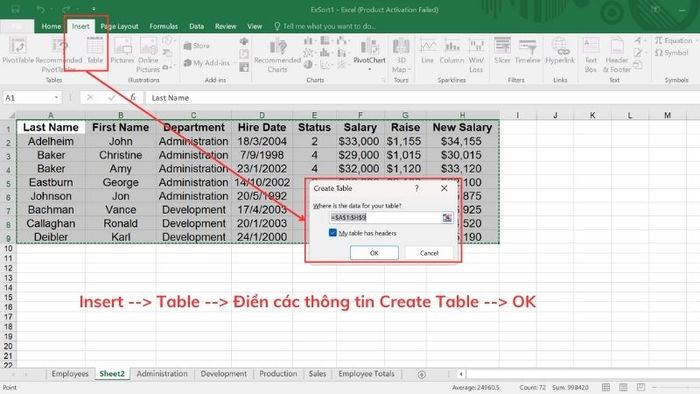The width and height of the screenshot is (700, 394).
Task: Open 3D Map tool
Action: [x=400, y=54]
